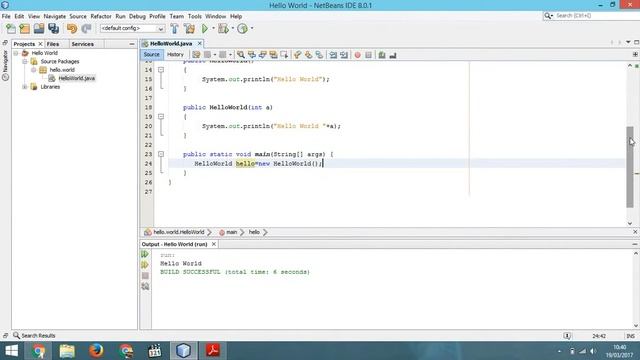This screenshot has width=640, height=360.
Task: Click the New Project toolbar icon
Action: coord(25,29)
